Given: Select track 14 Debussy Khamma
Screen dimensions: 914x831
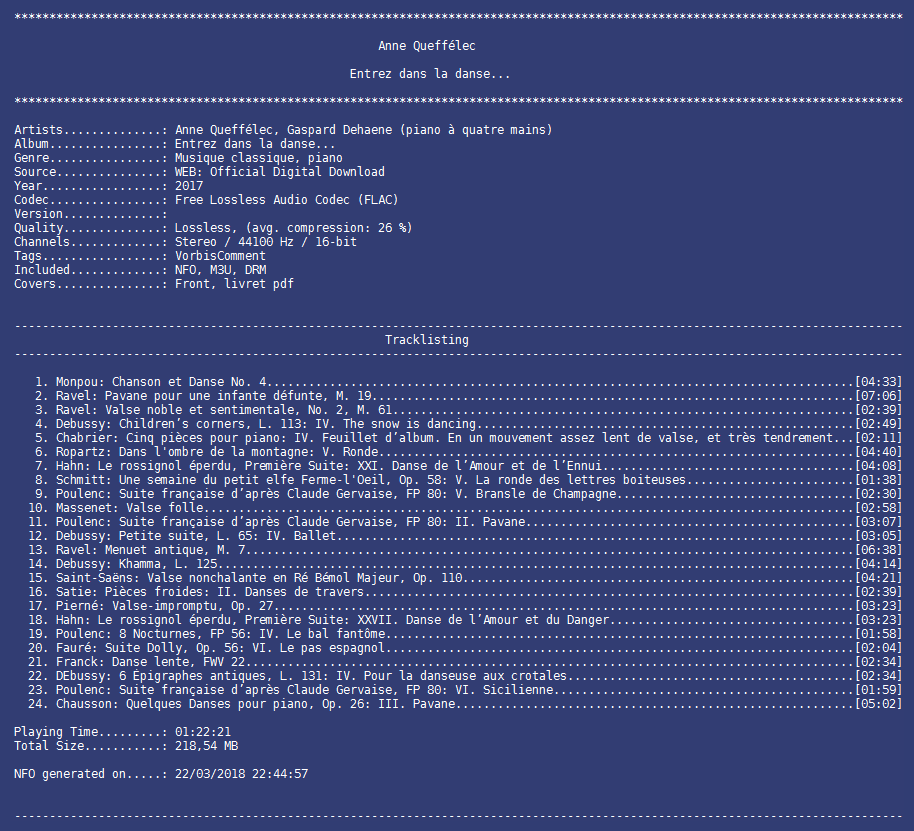Looking at the screenshot, I should 465,564.
